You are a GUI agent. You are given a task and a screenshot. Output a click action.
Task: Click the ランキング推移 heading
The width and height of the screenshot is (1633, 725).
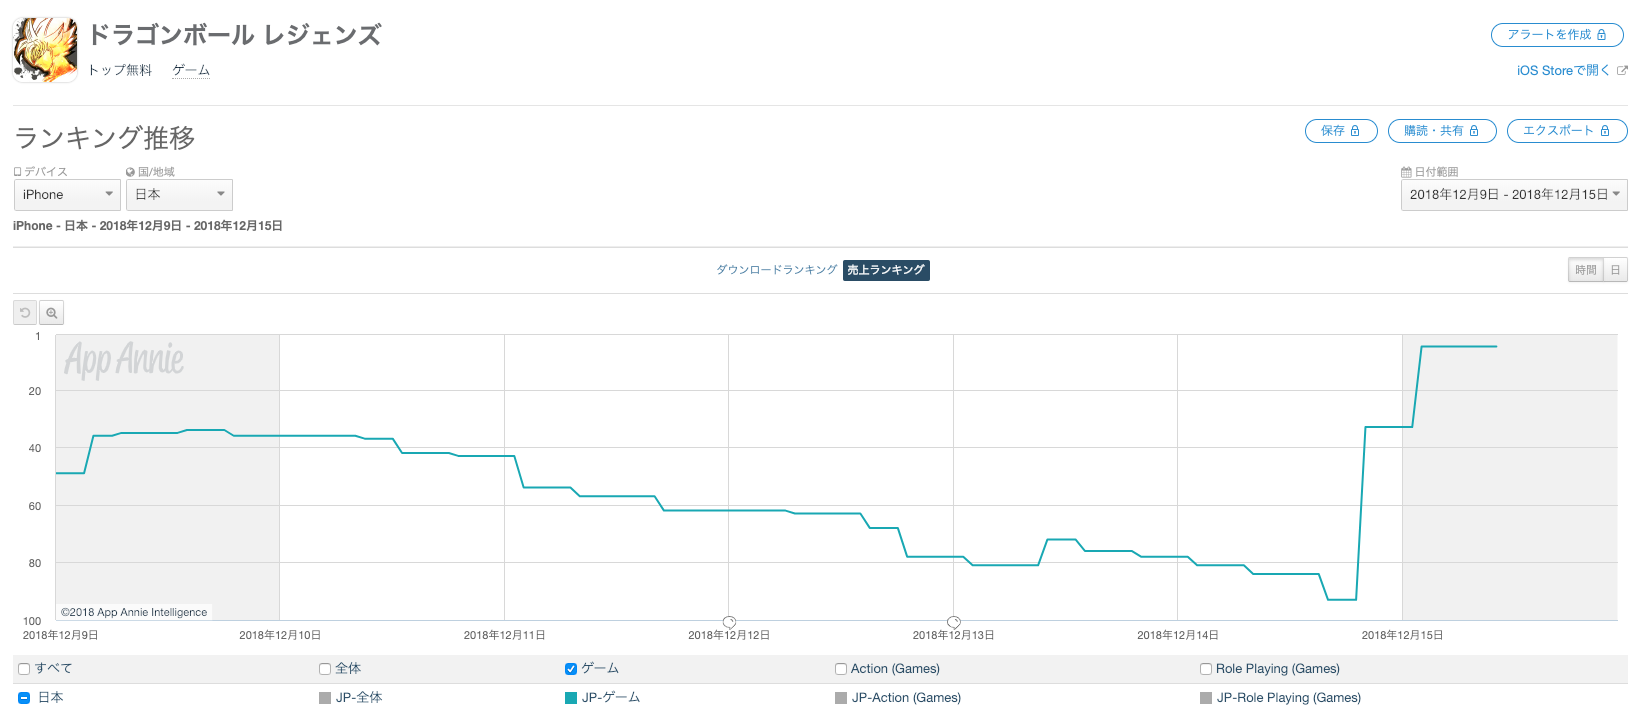pos(105,138)
